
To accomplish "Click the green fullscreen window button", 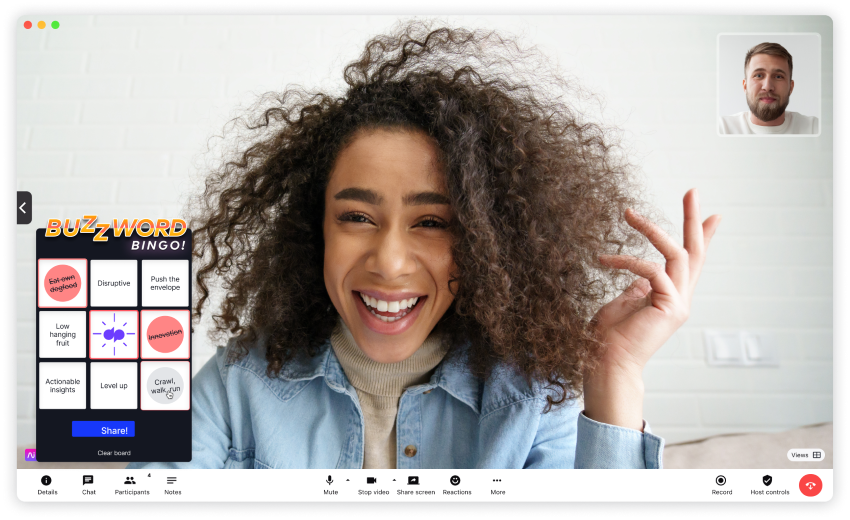I will (x=55, y=25).
